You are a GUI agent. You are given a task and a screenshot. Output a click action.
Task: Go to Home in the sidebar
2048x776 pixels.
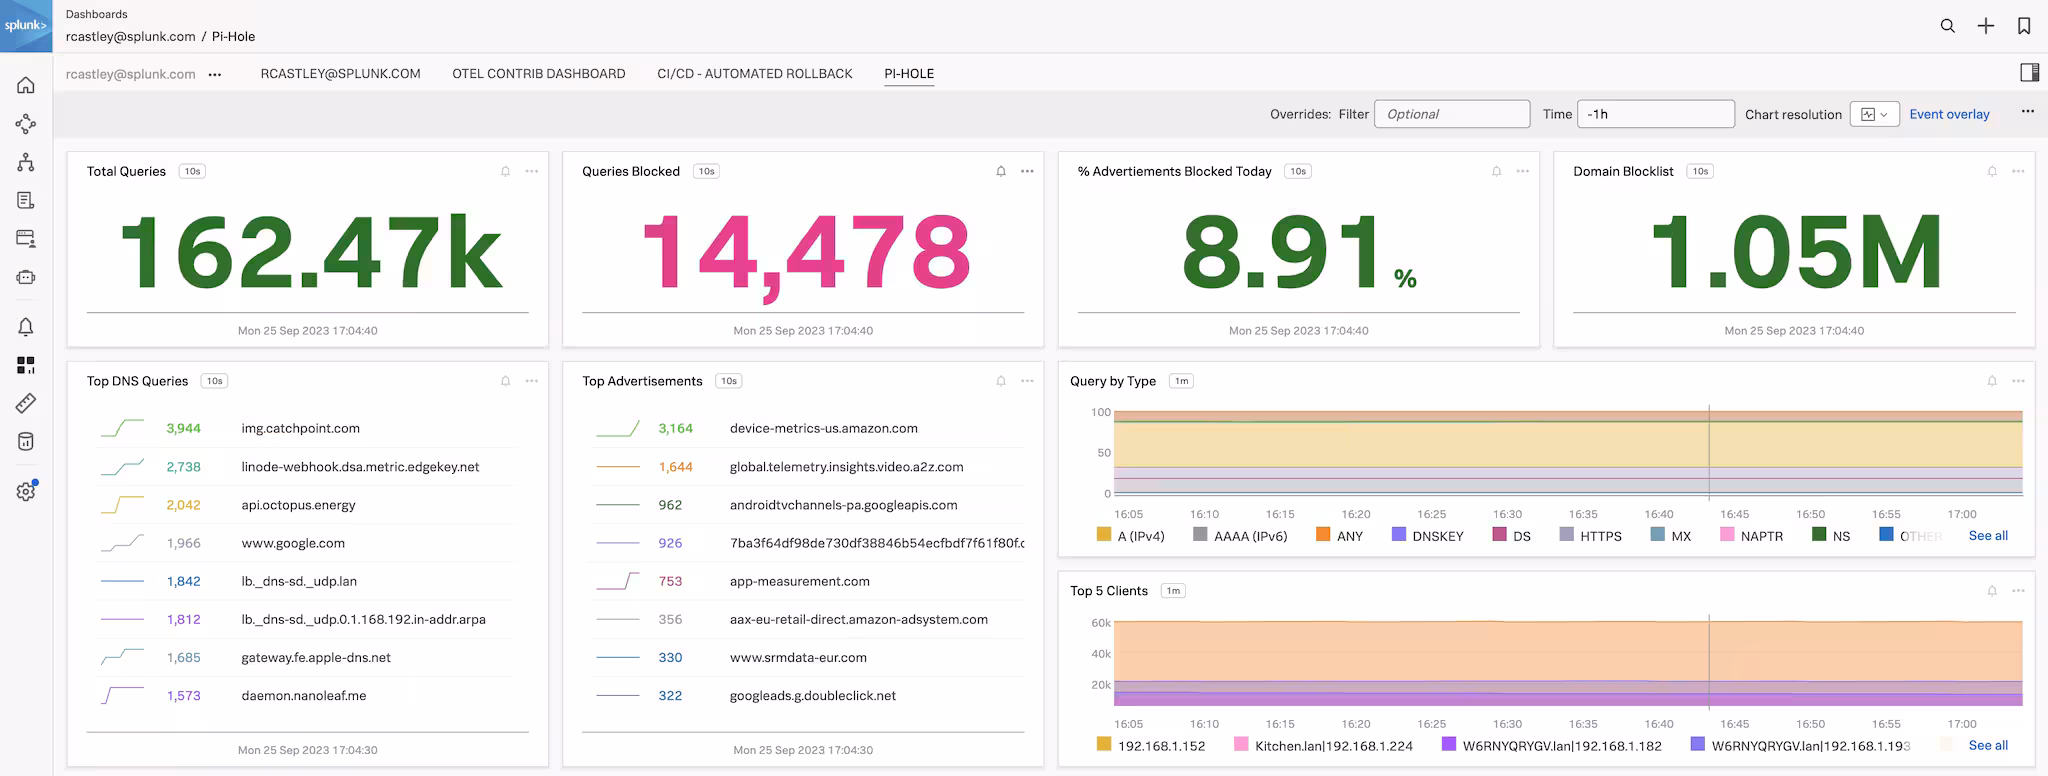click(26, 86)
